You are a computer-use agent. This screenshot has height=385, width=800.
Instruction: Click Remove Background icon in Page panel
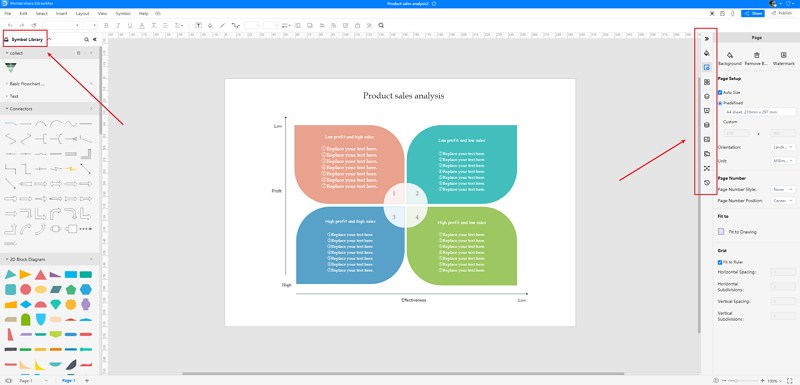(757, 55)
